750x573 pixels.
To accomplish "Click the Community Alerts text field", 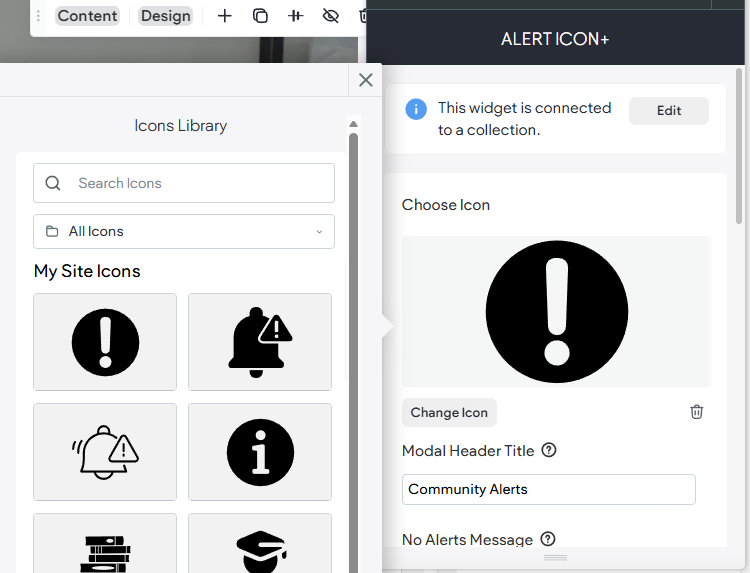I will coord(548,489).
